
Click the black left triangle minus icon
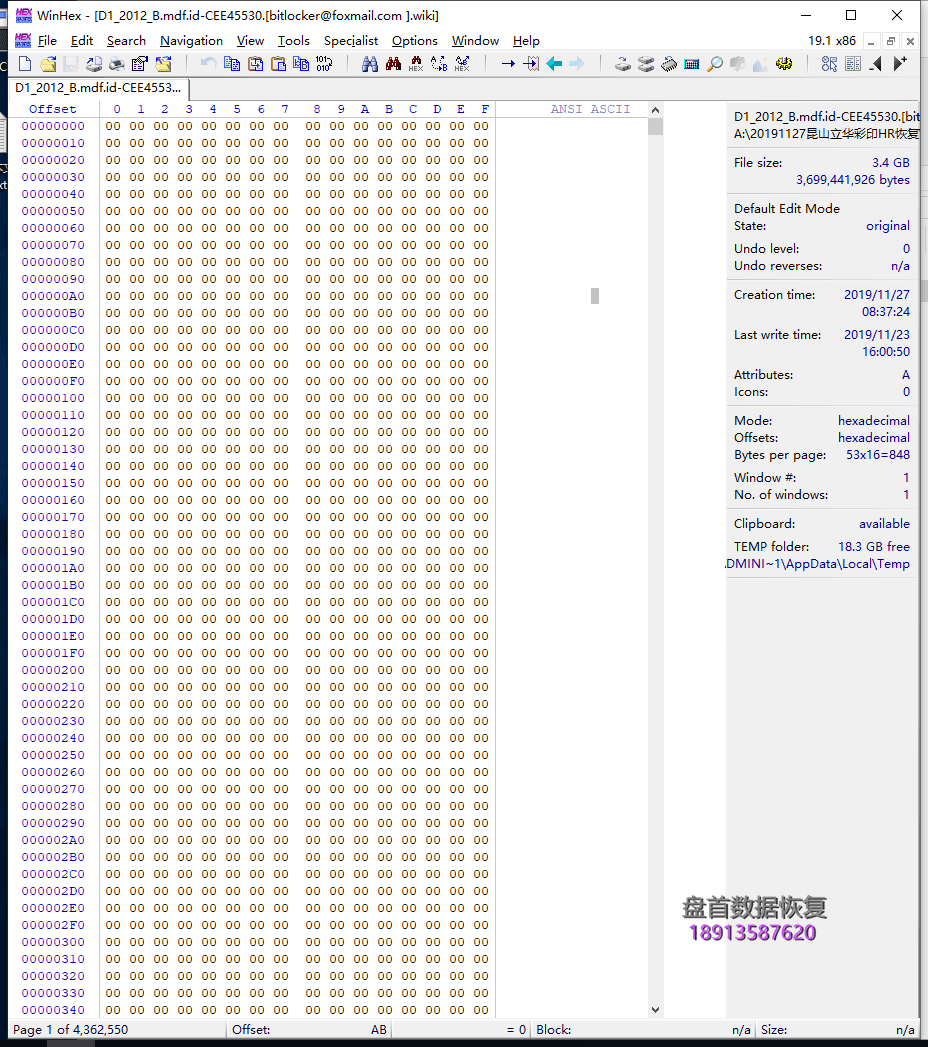[876, 64]
